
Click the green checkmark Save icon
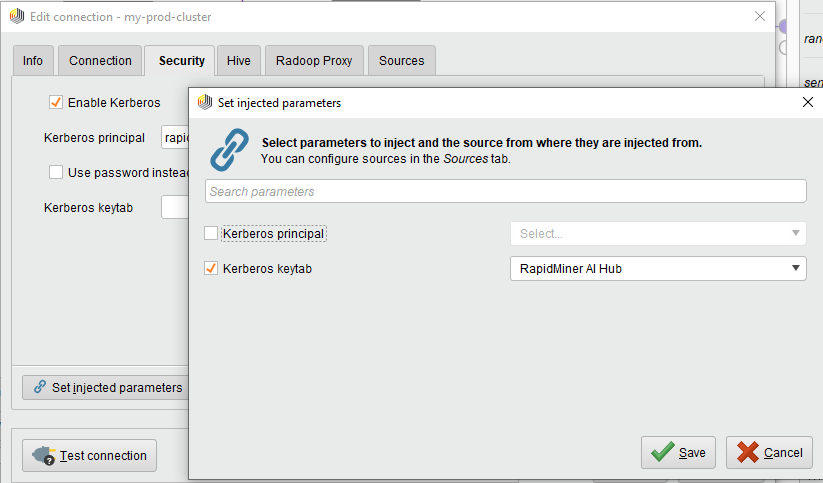[x=661, y=452]
